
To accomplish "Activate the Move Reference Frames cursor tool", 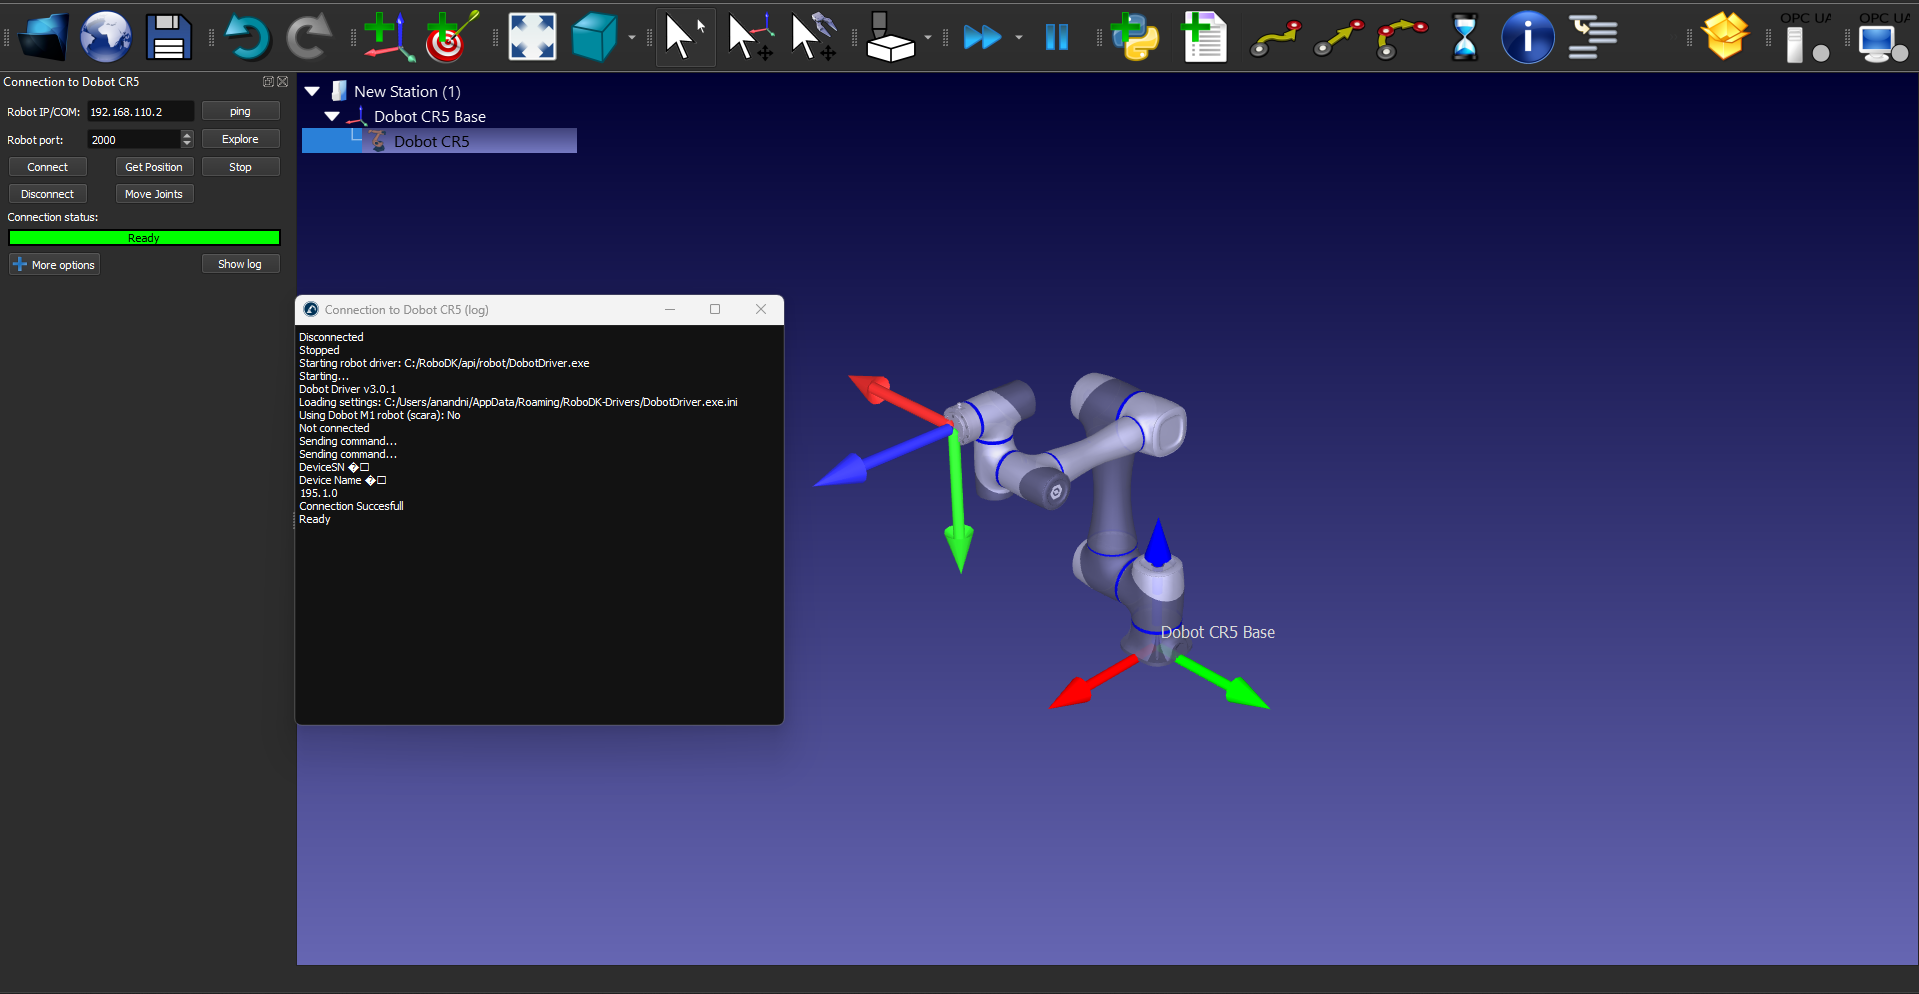I will 750,37.
